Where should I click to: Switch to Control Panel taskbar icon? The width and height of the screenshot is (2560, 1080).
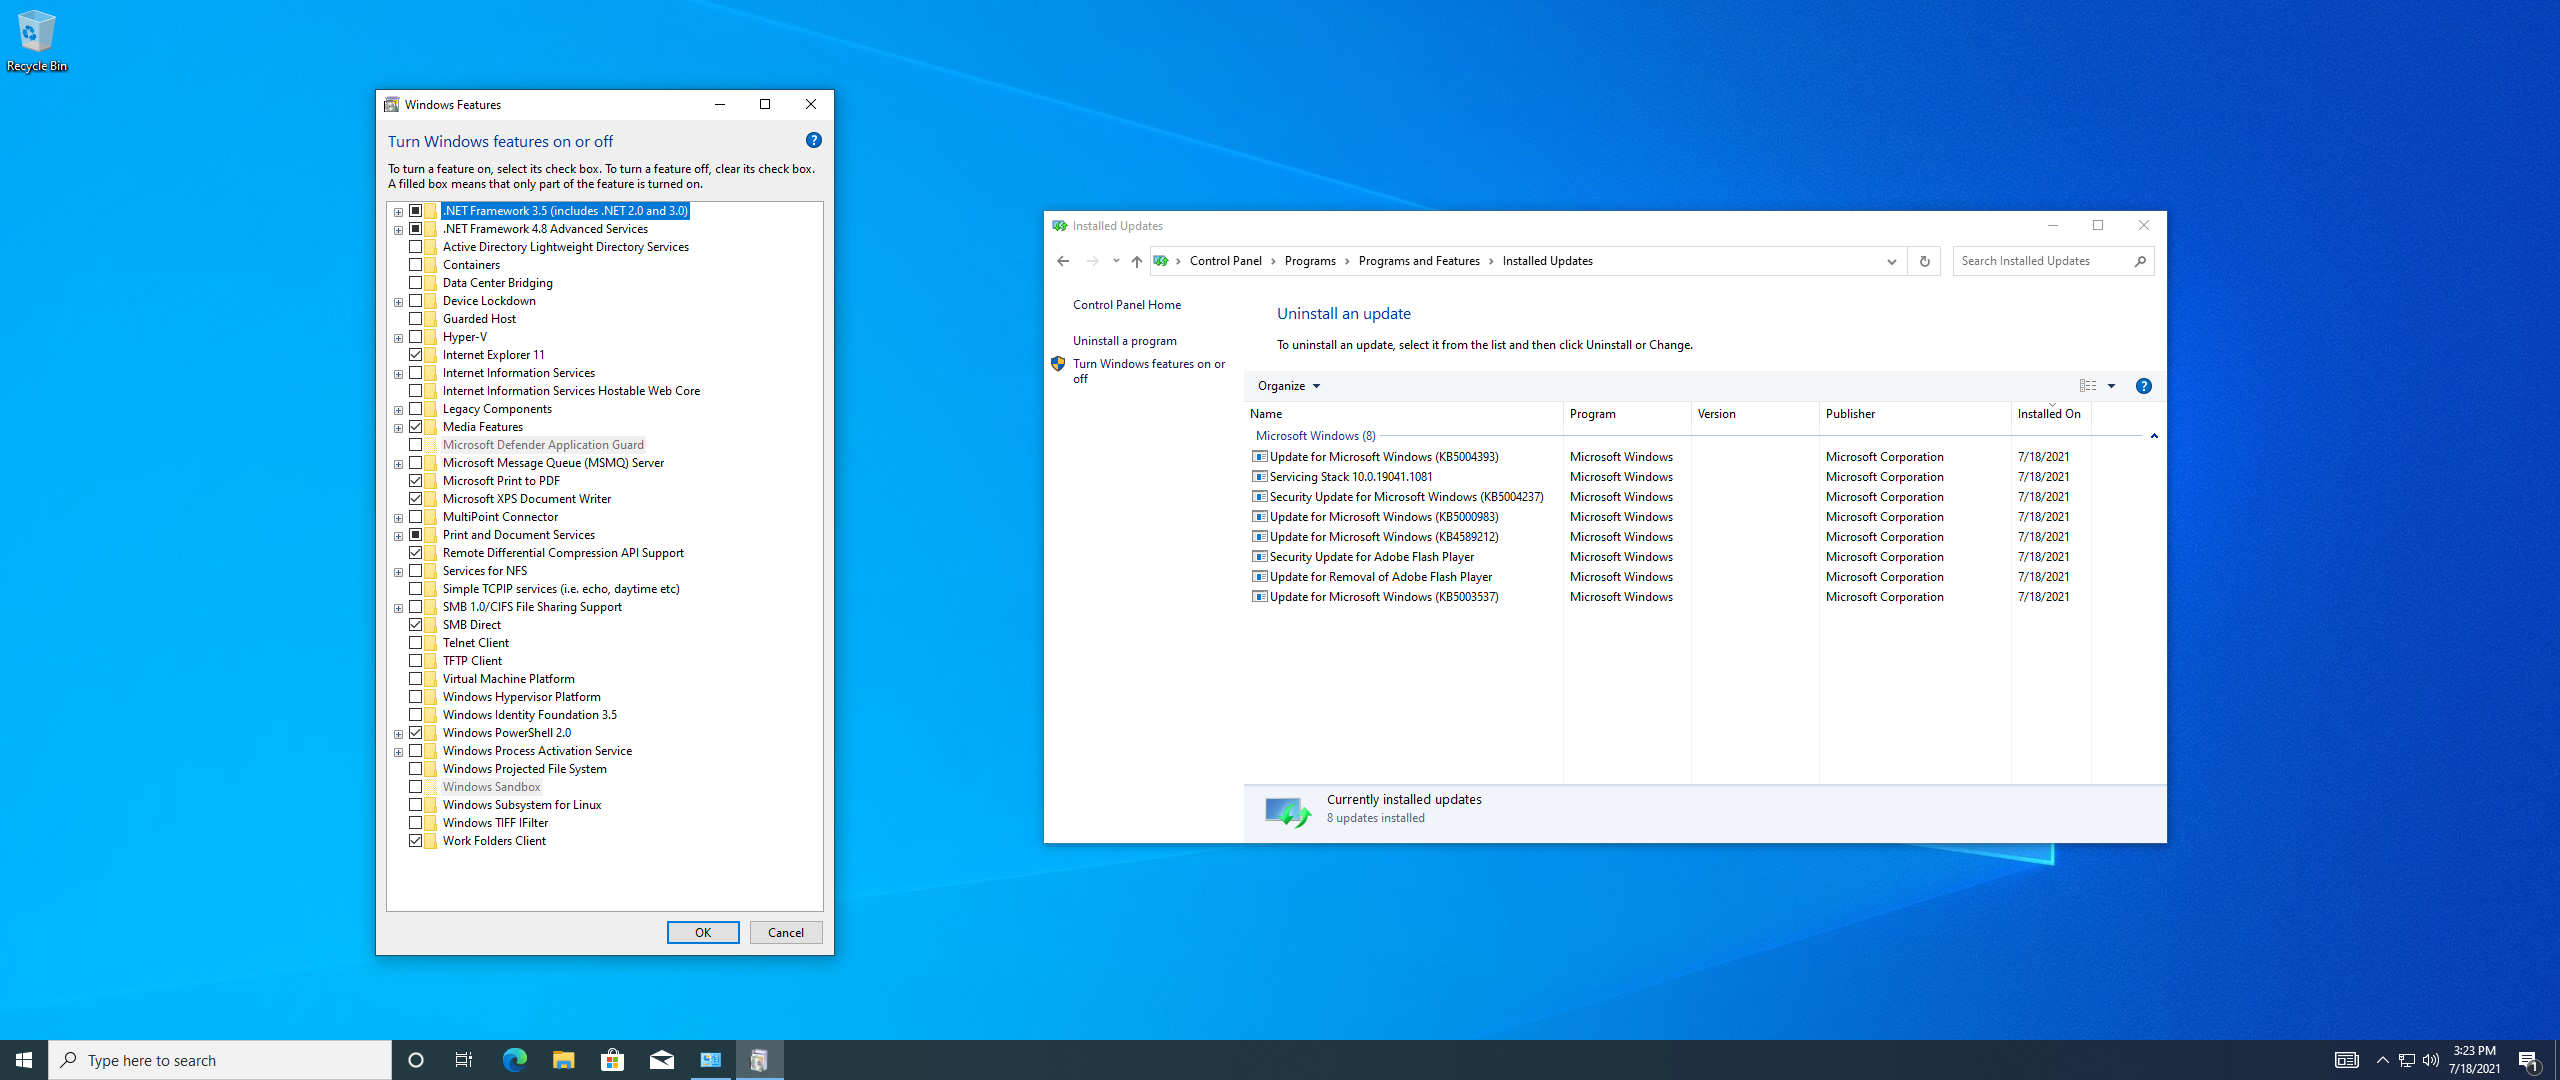pyautogui.click(x=711, y=1060)
